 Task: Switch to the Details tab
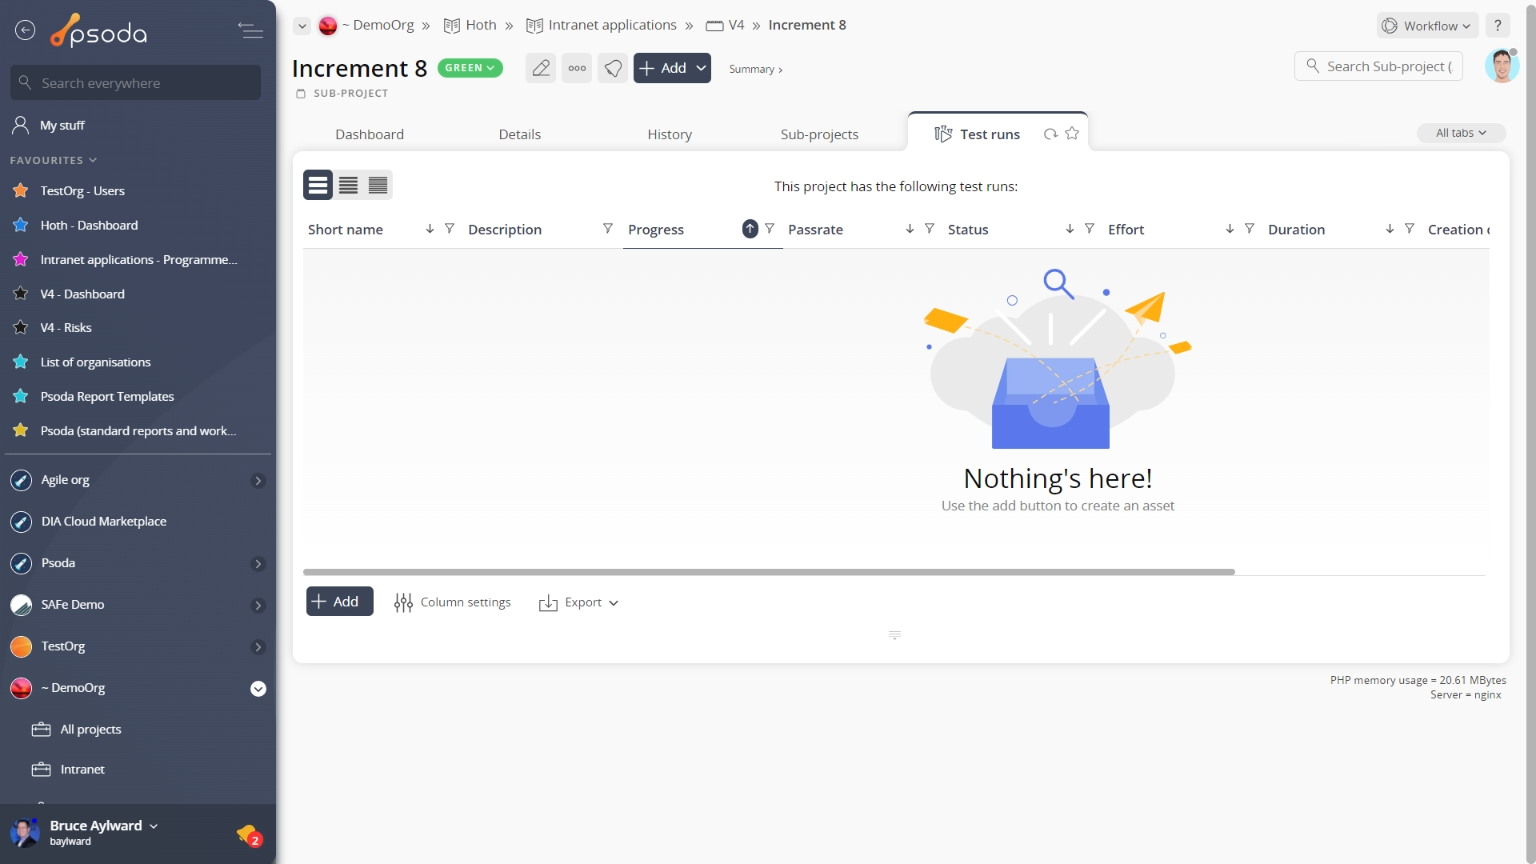[x=520, y=134]
